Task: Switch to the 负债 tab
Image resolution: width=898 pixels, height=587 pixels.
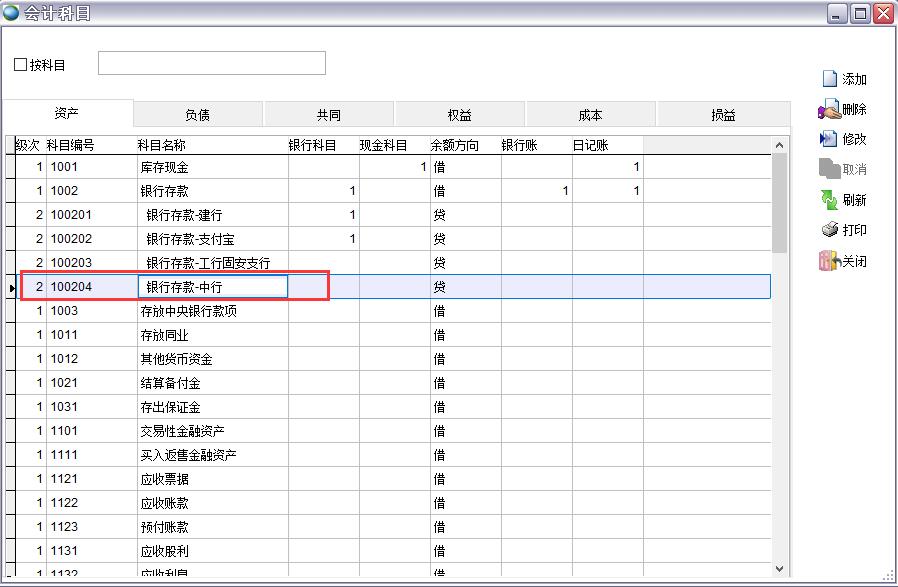Action: coord(197,115)
